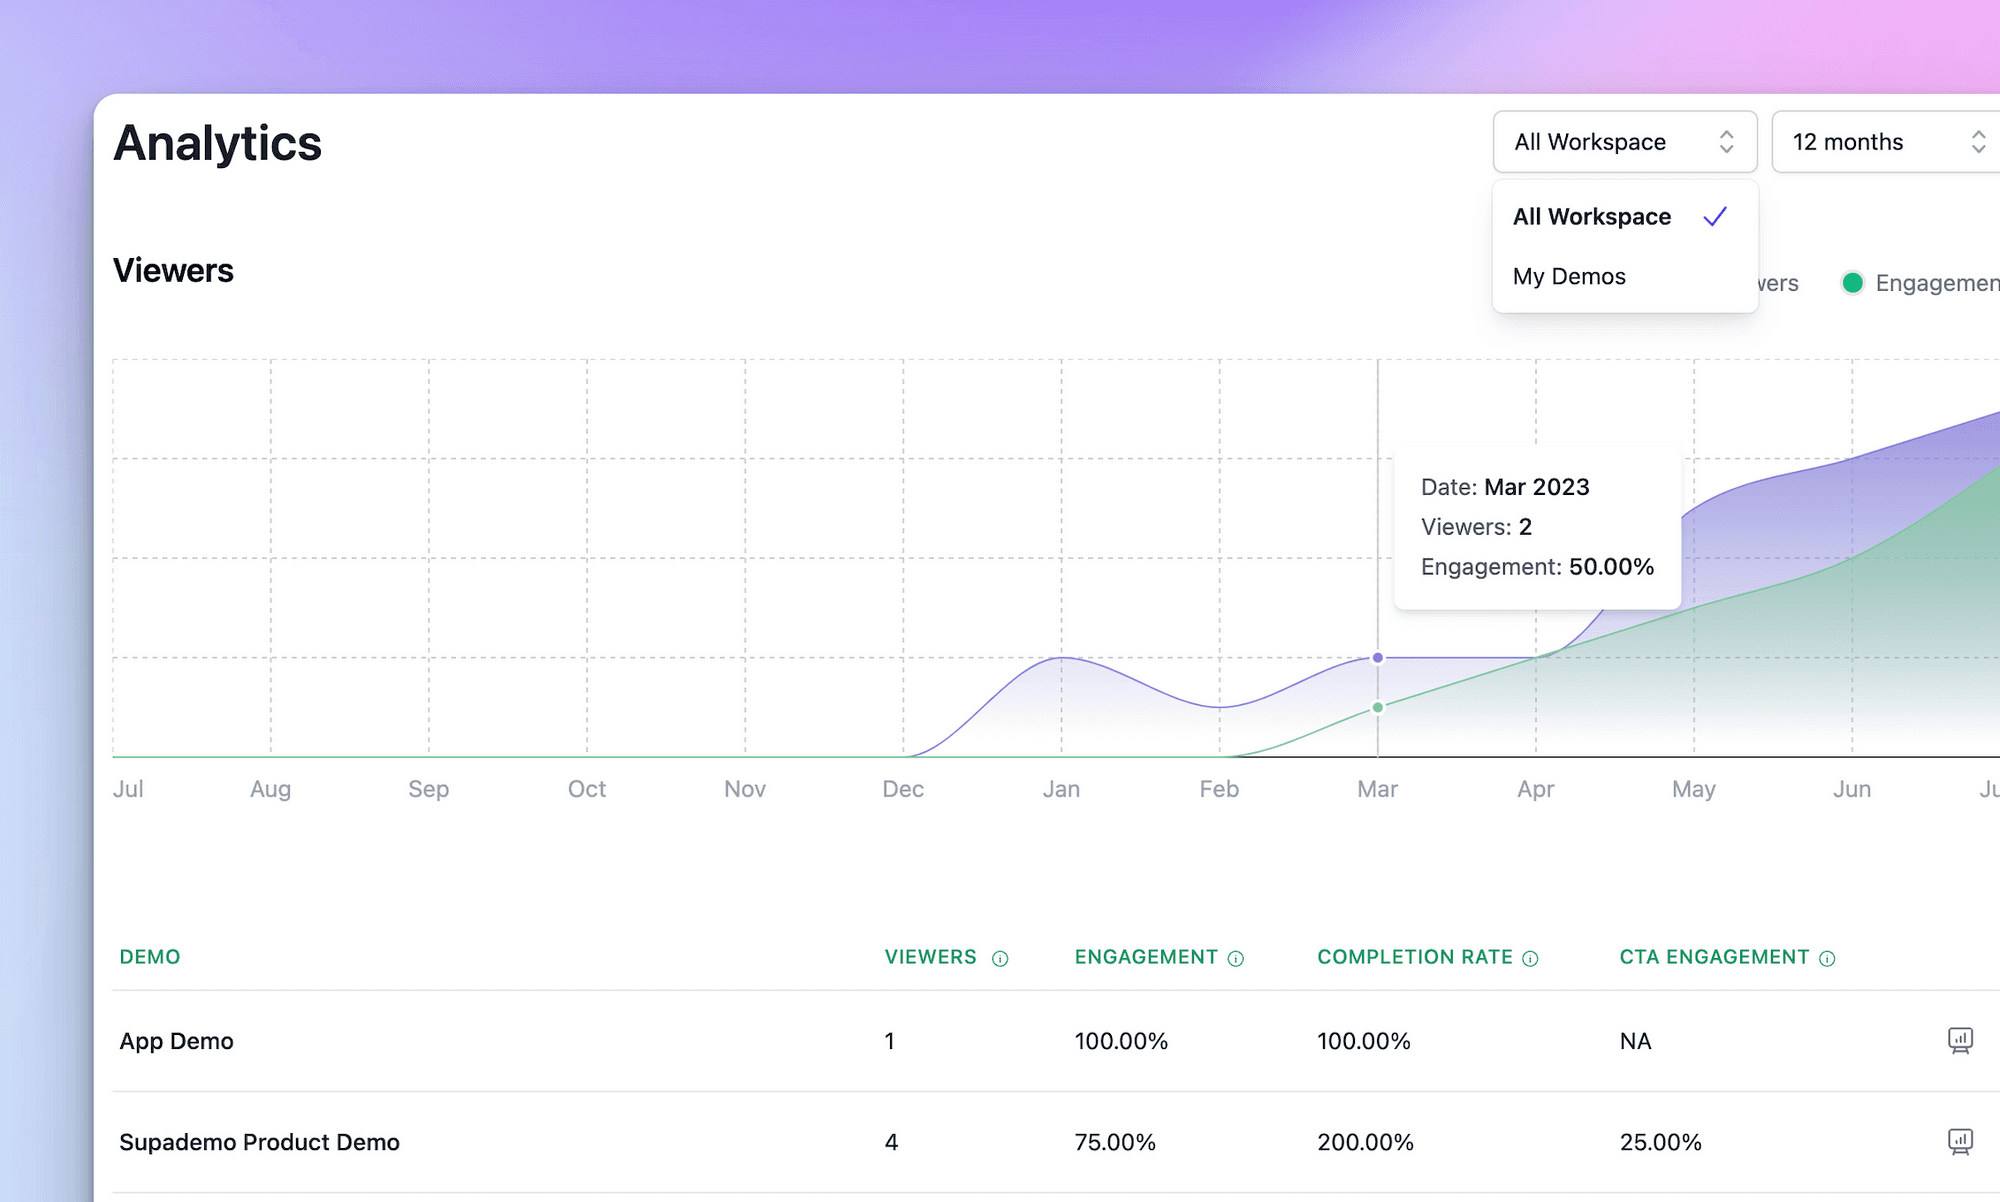This screenshot has width=2000, height=1202.
Task: Click the info icon beside CTA ENGAGEMENT
Action: click(1827, 957)
